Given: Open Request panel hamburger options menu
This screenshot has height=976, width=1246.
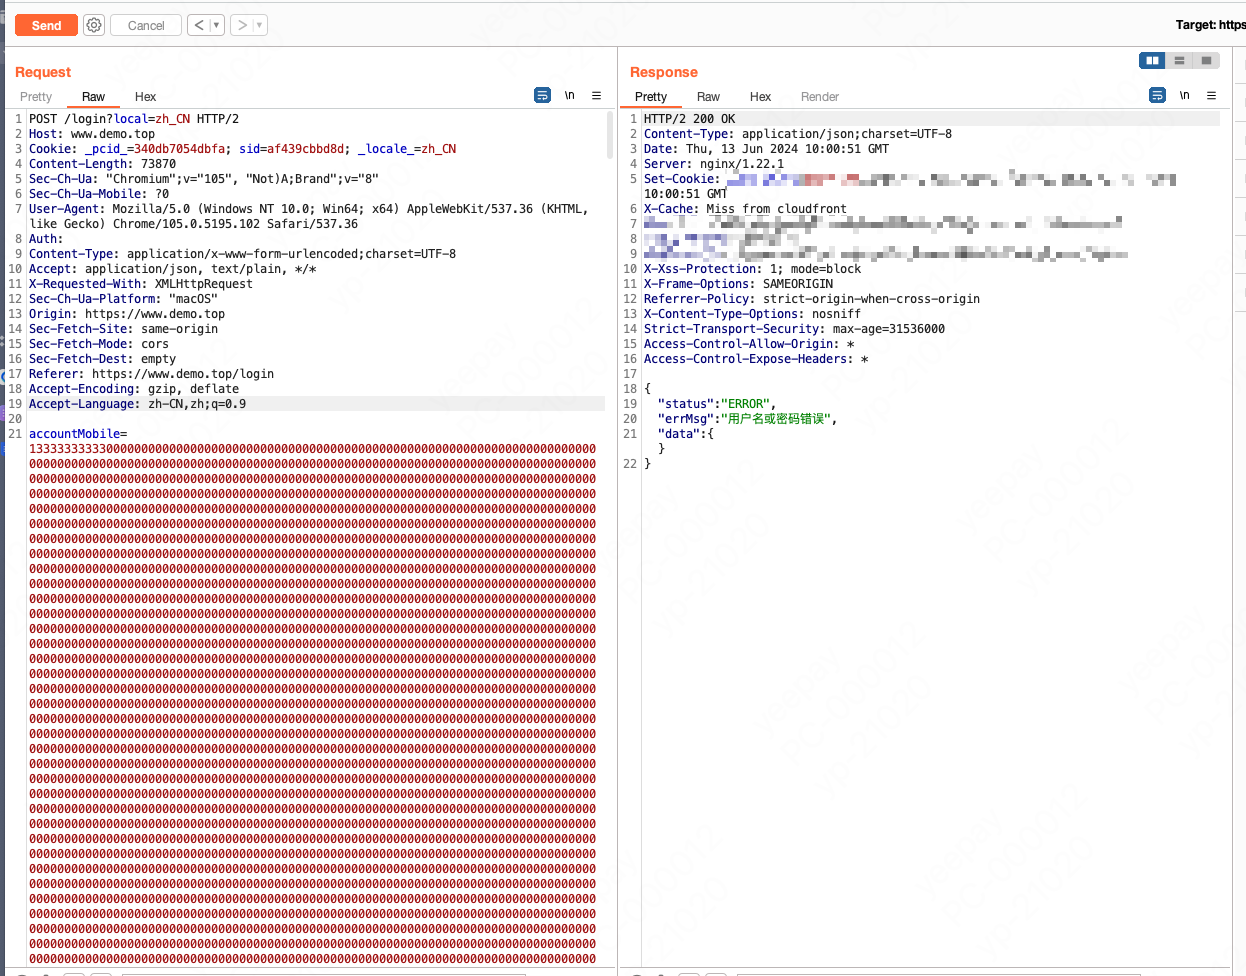Looking at the screenshot, I should [596, 96].
